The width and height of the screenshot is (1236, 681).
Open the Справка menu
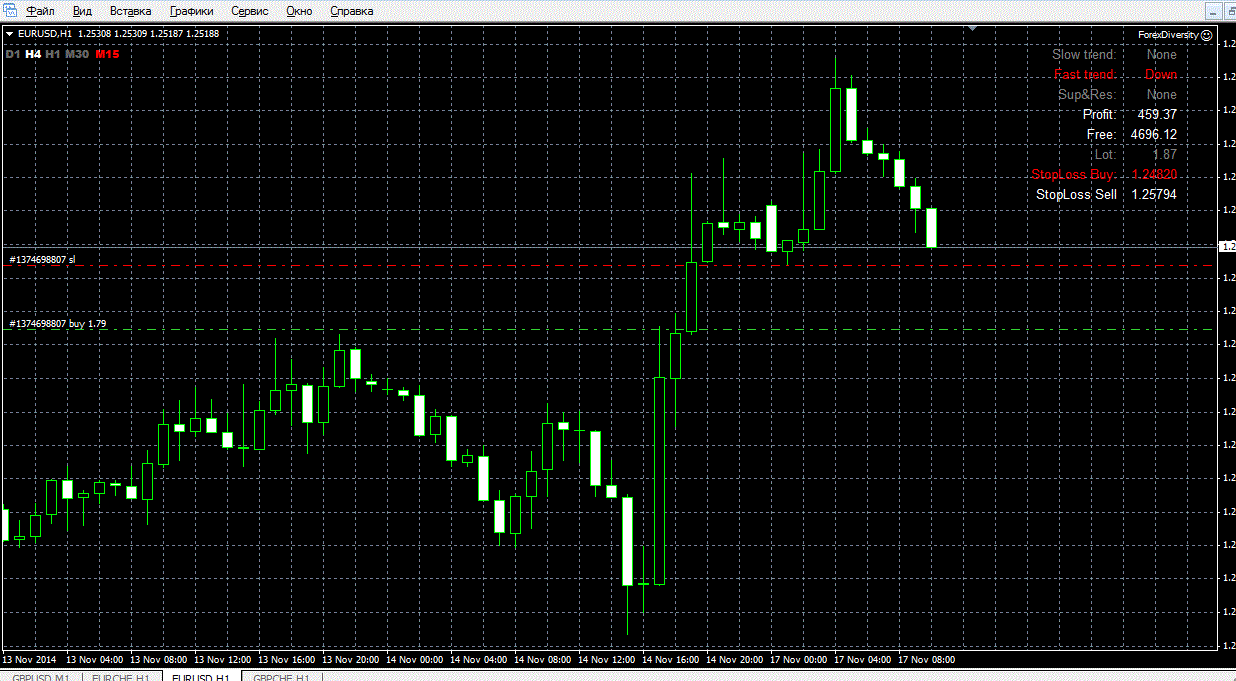point(351,11)
